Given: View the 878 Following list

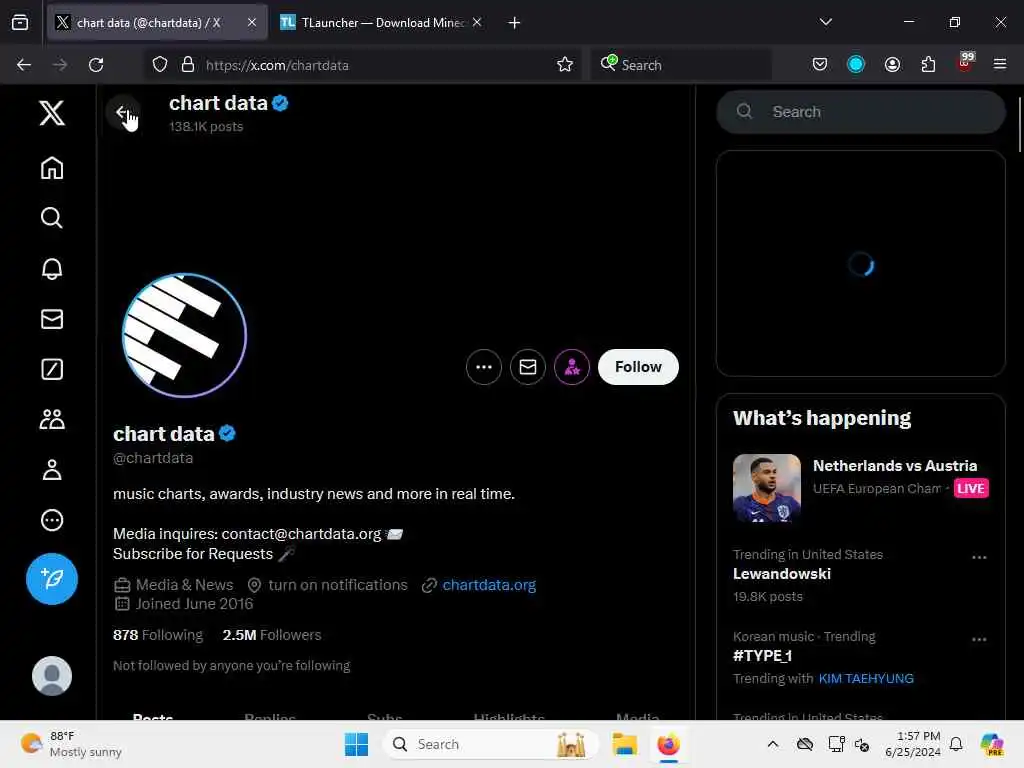Looking at the screenshot, I should click(x=158, y=635).
